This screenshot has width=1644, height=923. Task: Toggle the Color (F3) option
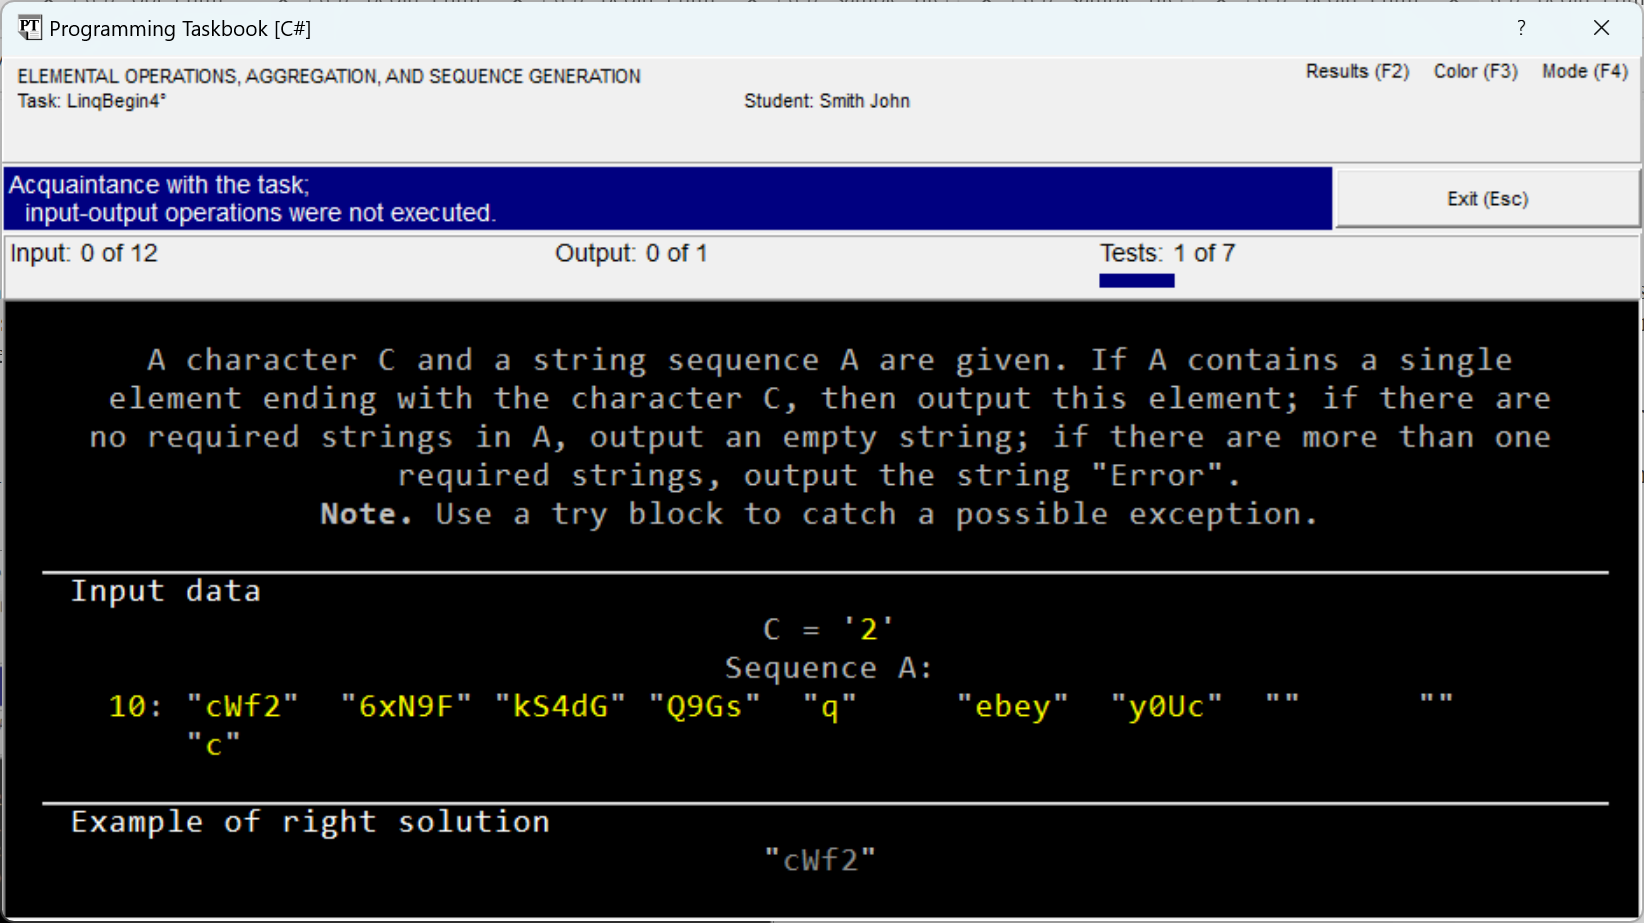1475,72
